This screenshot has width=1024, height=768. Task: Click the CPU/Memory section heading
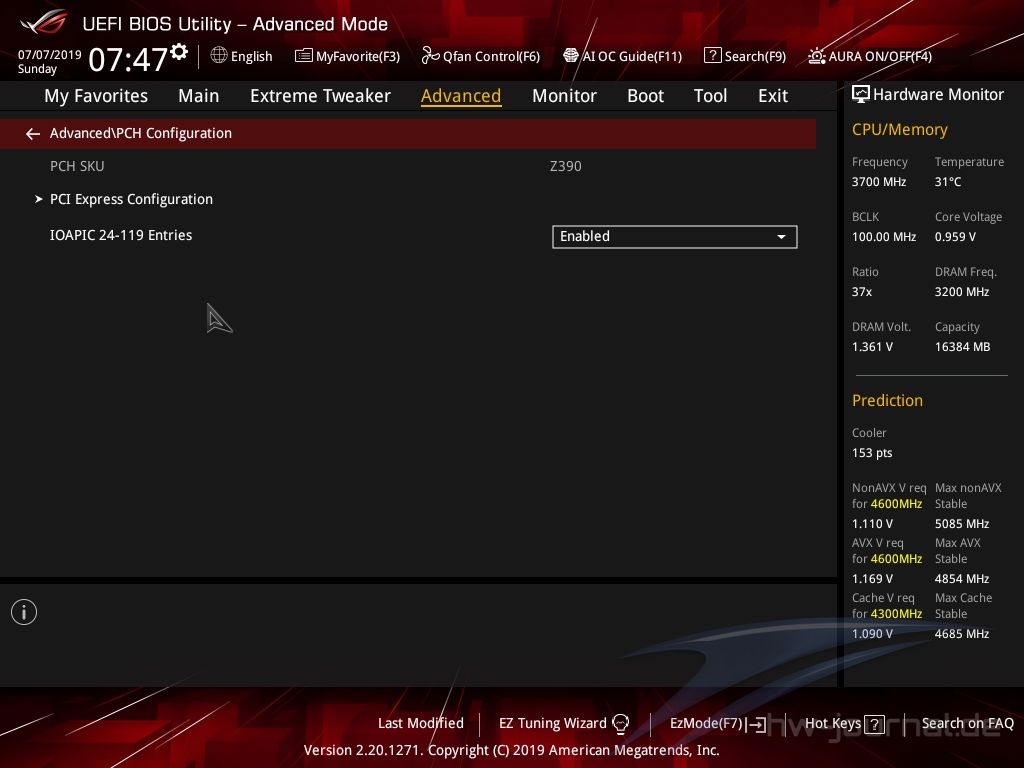pyautogui.click(x=899, y=129)
